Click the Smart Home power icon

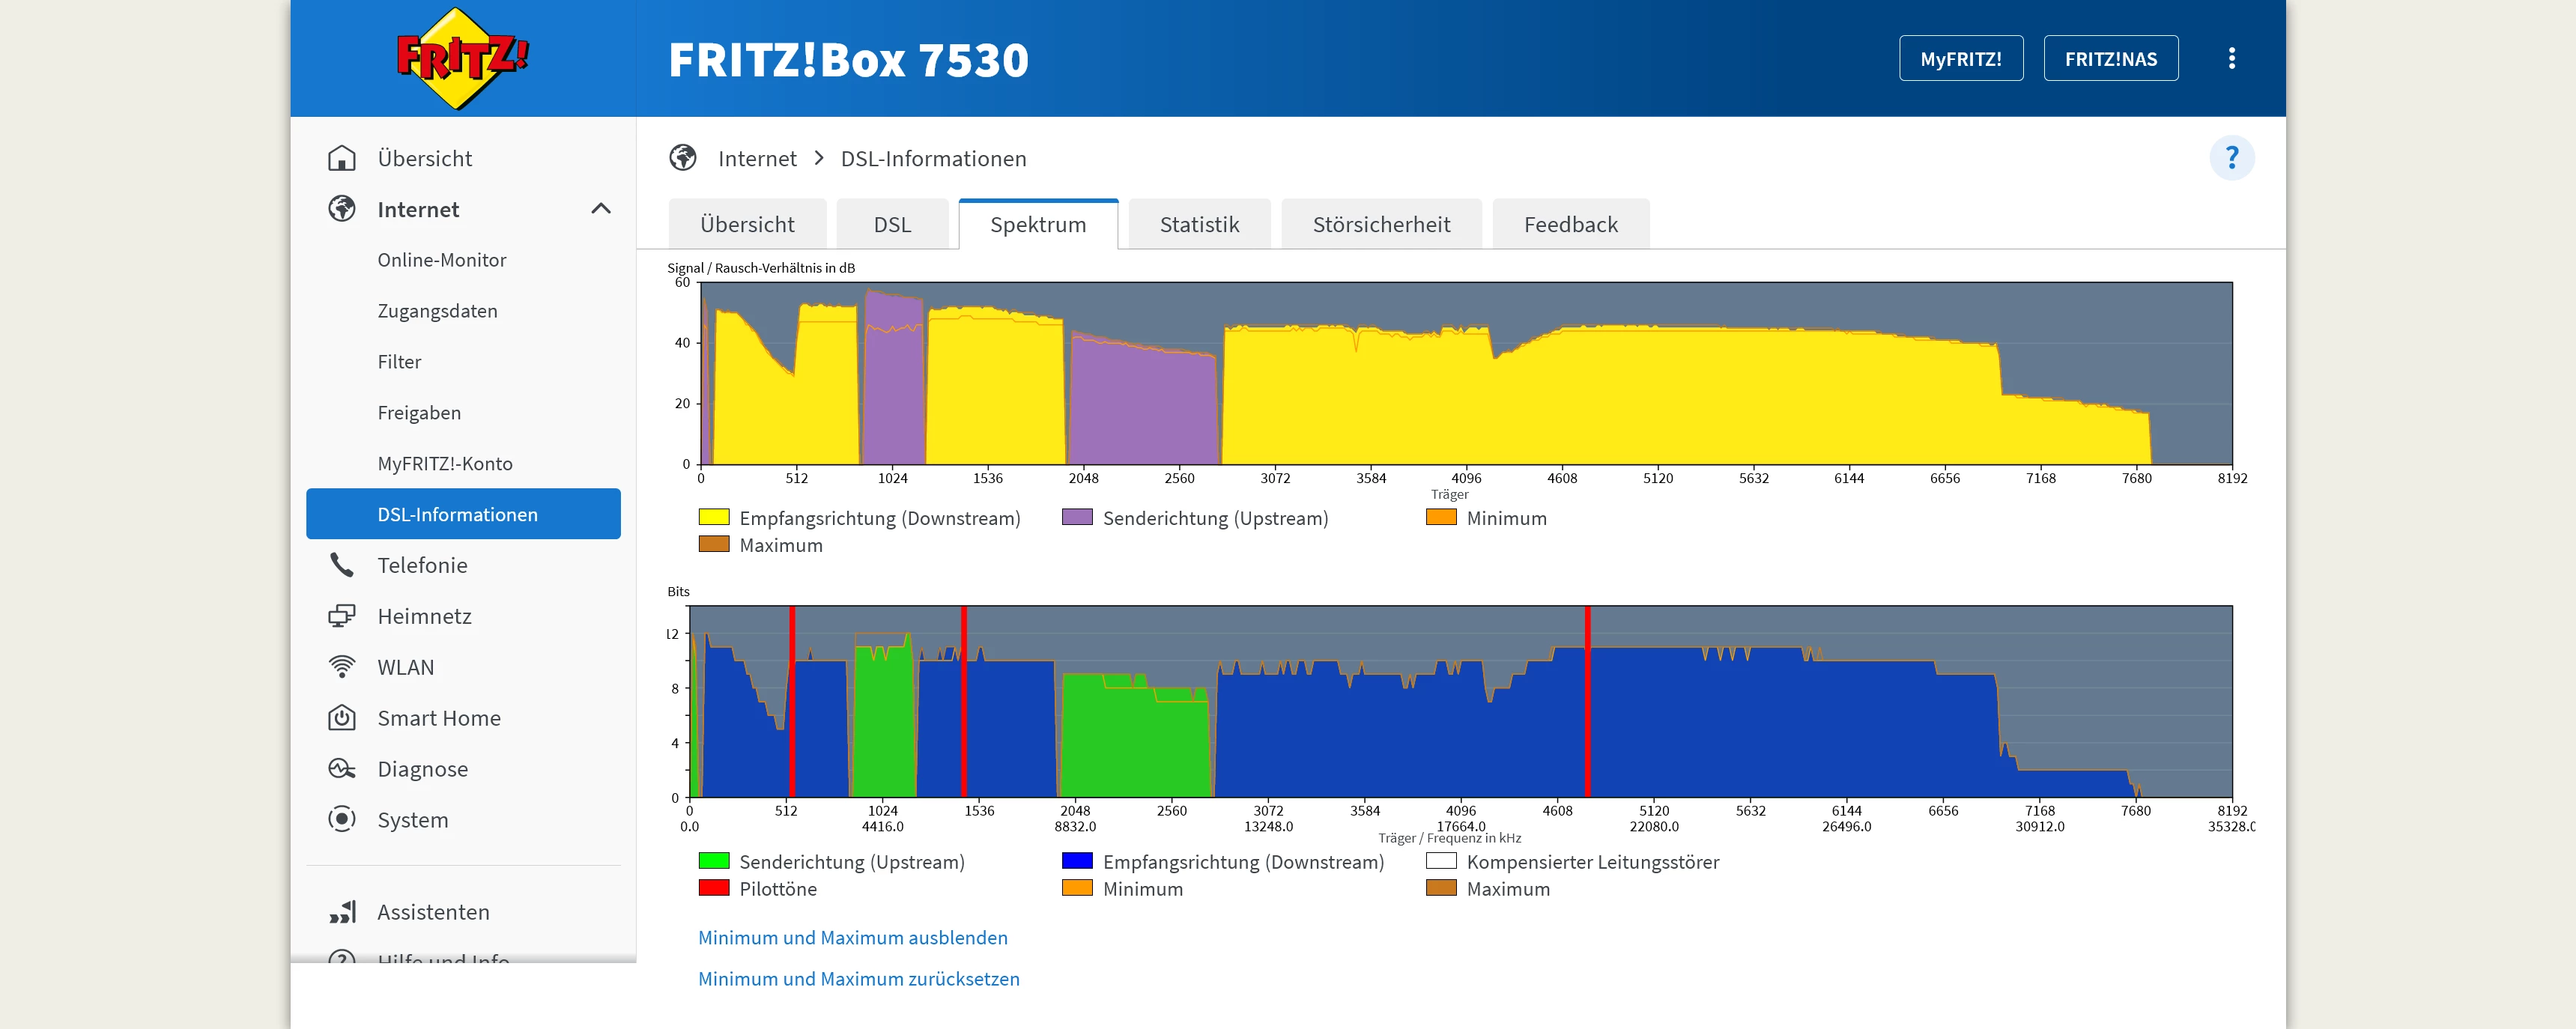[x=342, y=718]
